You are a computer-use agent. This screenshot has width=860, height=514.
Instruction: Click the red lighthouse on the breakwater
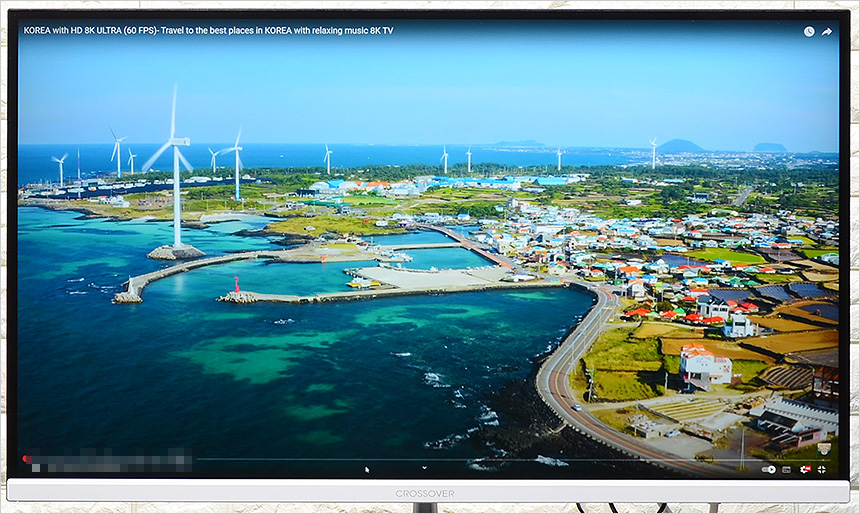[x=236, y=284]
